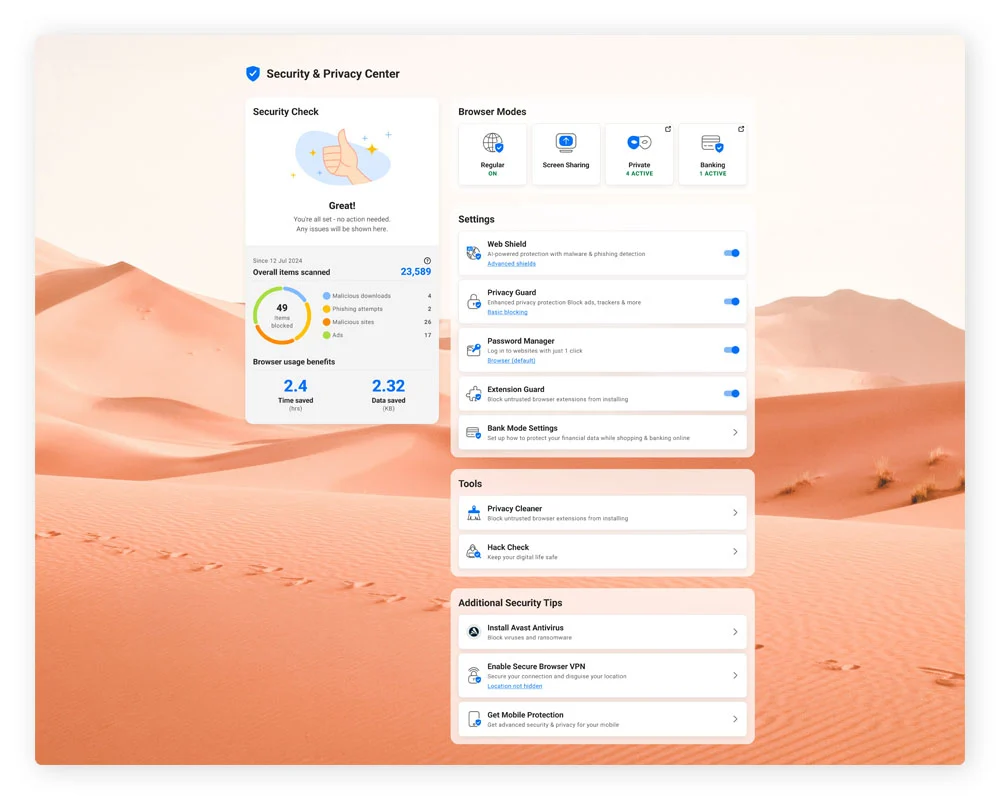This screenshot has width=1000, height=800.
Task: Click the Hack Check icon
Action: pyautogui.click(x=473, y=551)
